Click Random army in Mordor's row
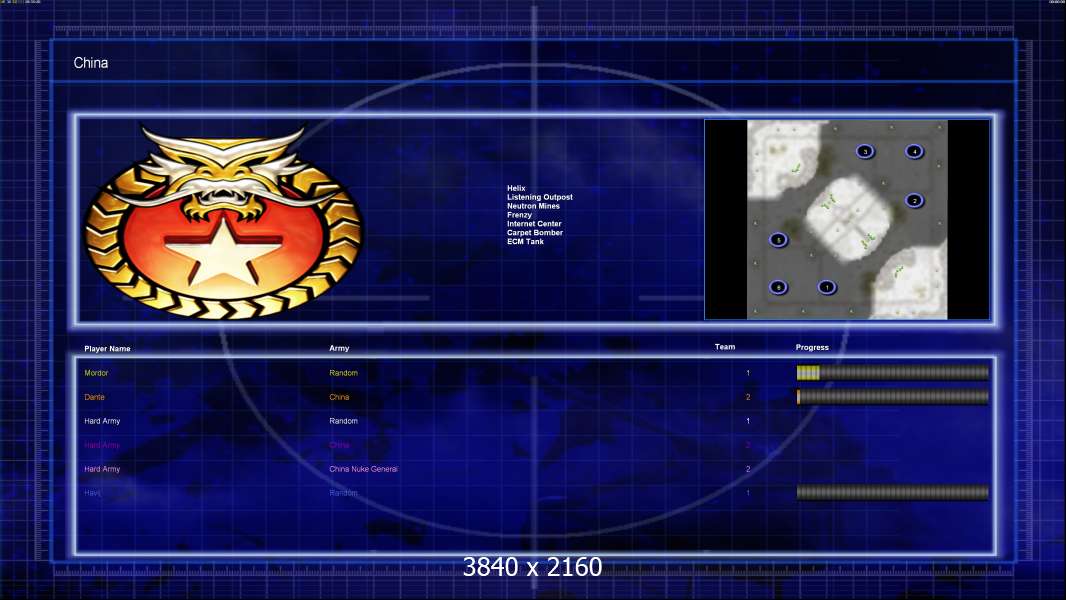 pyautogui.click(x=343, y=373)
